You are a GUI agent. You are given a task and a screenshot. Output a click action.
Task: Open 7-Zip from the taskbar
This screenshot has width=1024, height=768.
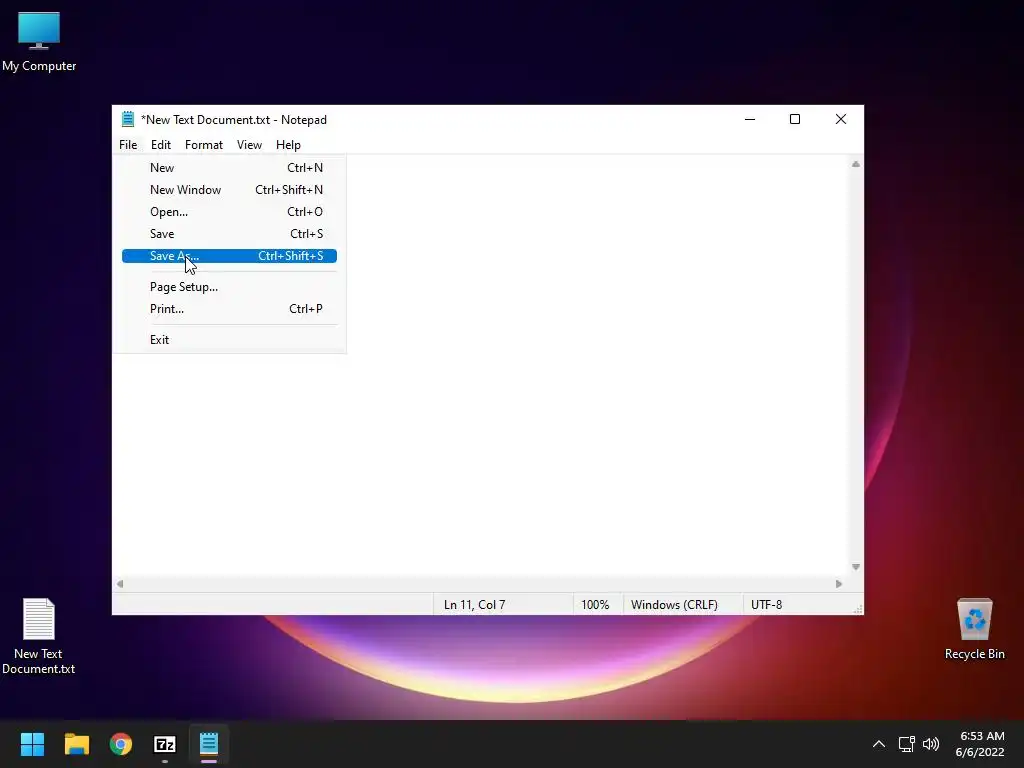click(165, 744)
